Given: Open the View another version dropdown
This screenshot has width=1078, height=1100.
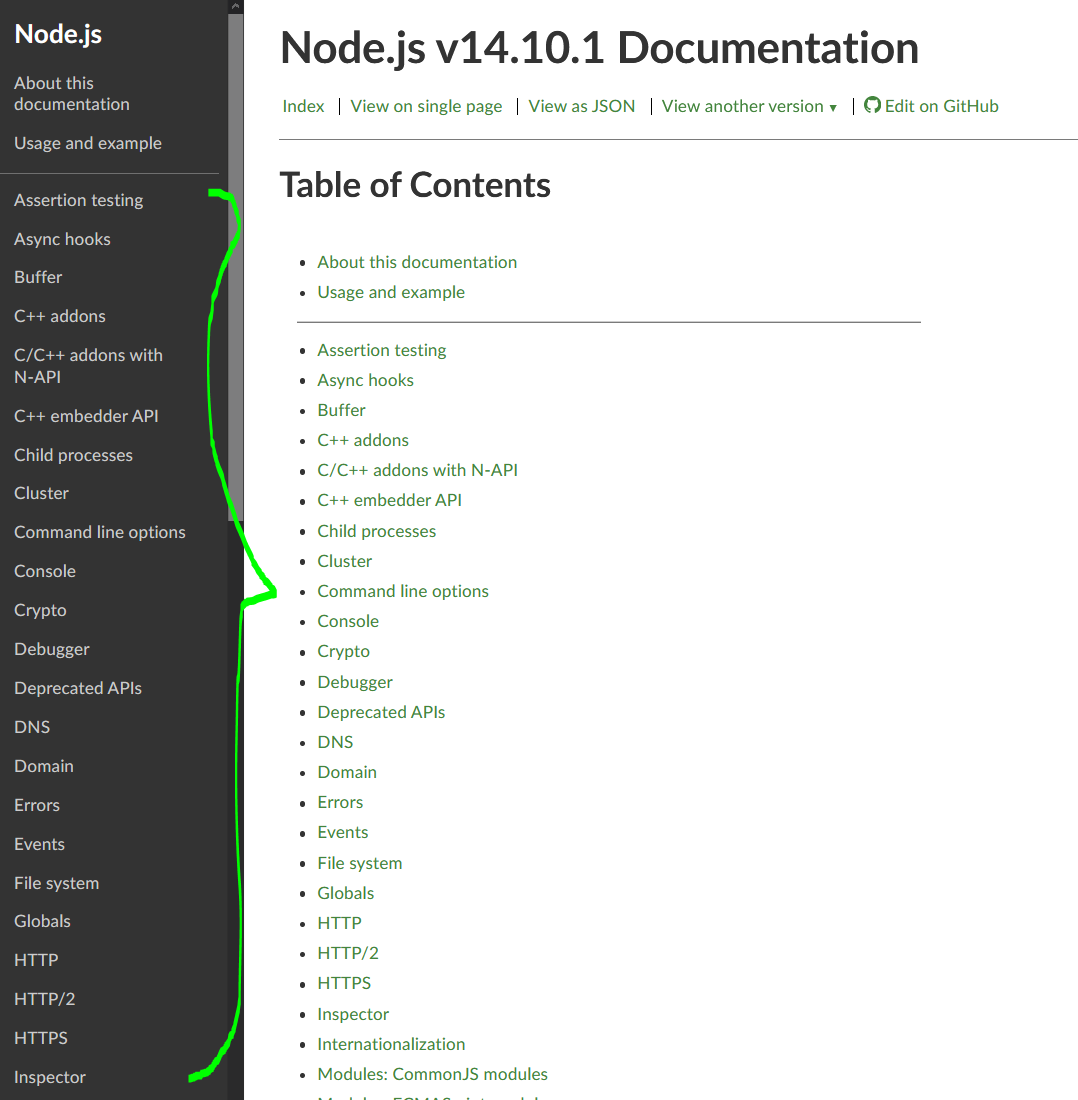Looking at the screenshot, I should [749, 106].
